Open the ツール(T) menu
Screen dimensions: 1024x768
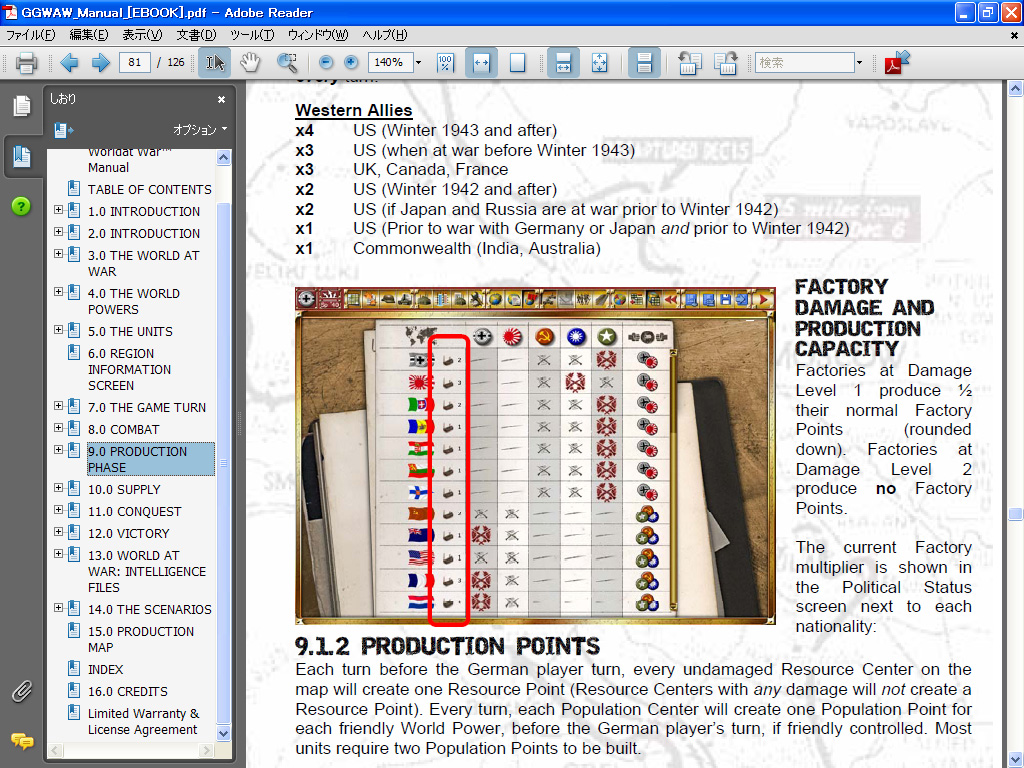tap(251, 35)
